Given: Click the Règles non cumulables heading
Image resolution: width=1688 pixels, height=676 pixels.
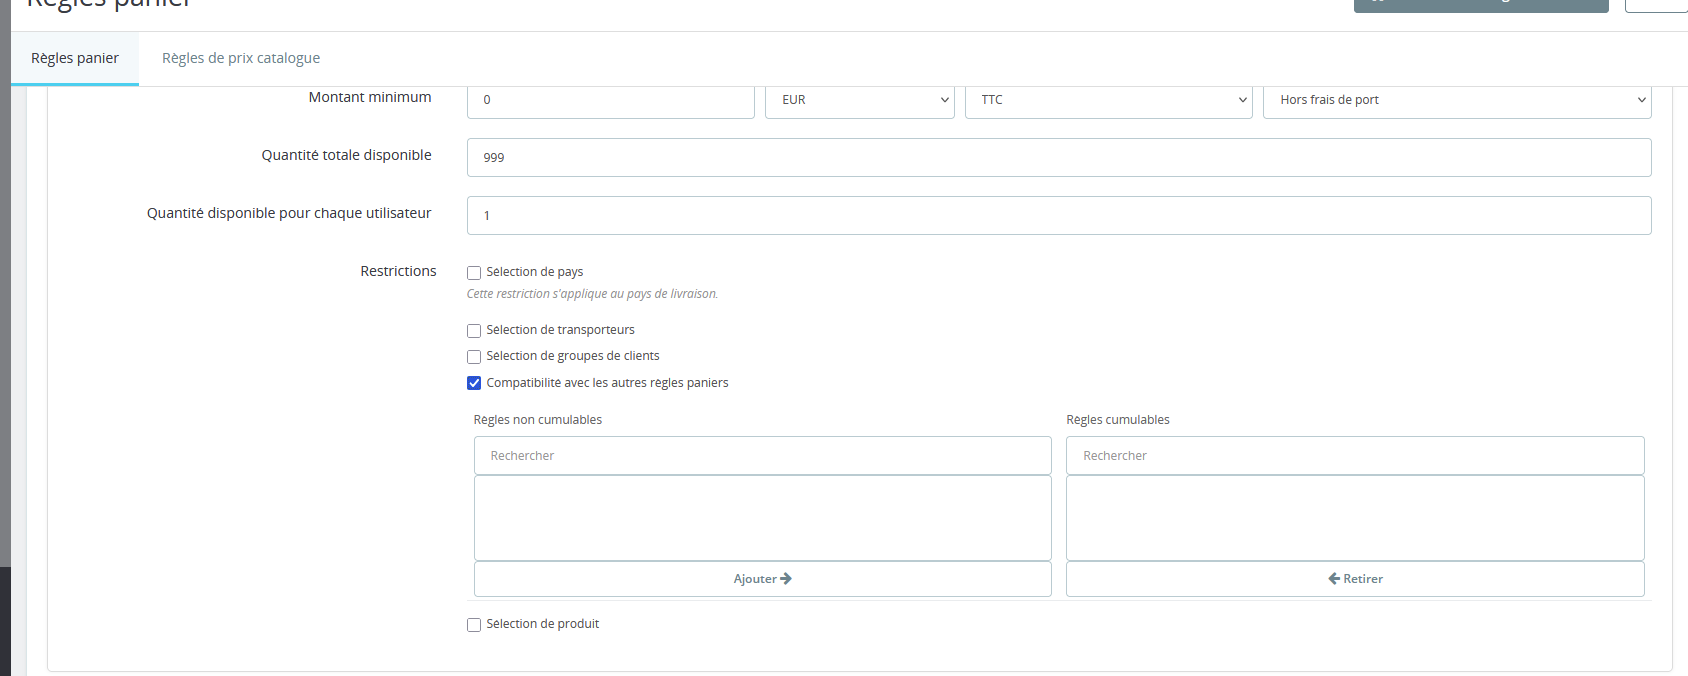Looking at the screenshot, I should [x=538, y=420].
